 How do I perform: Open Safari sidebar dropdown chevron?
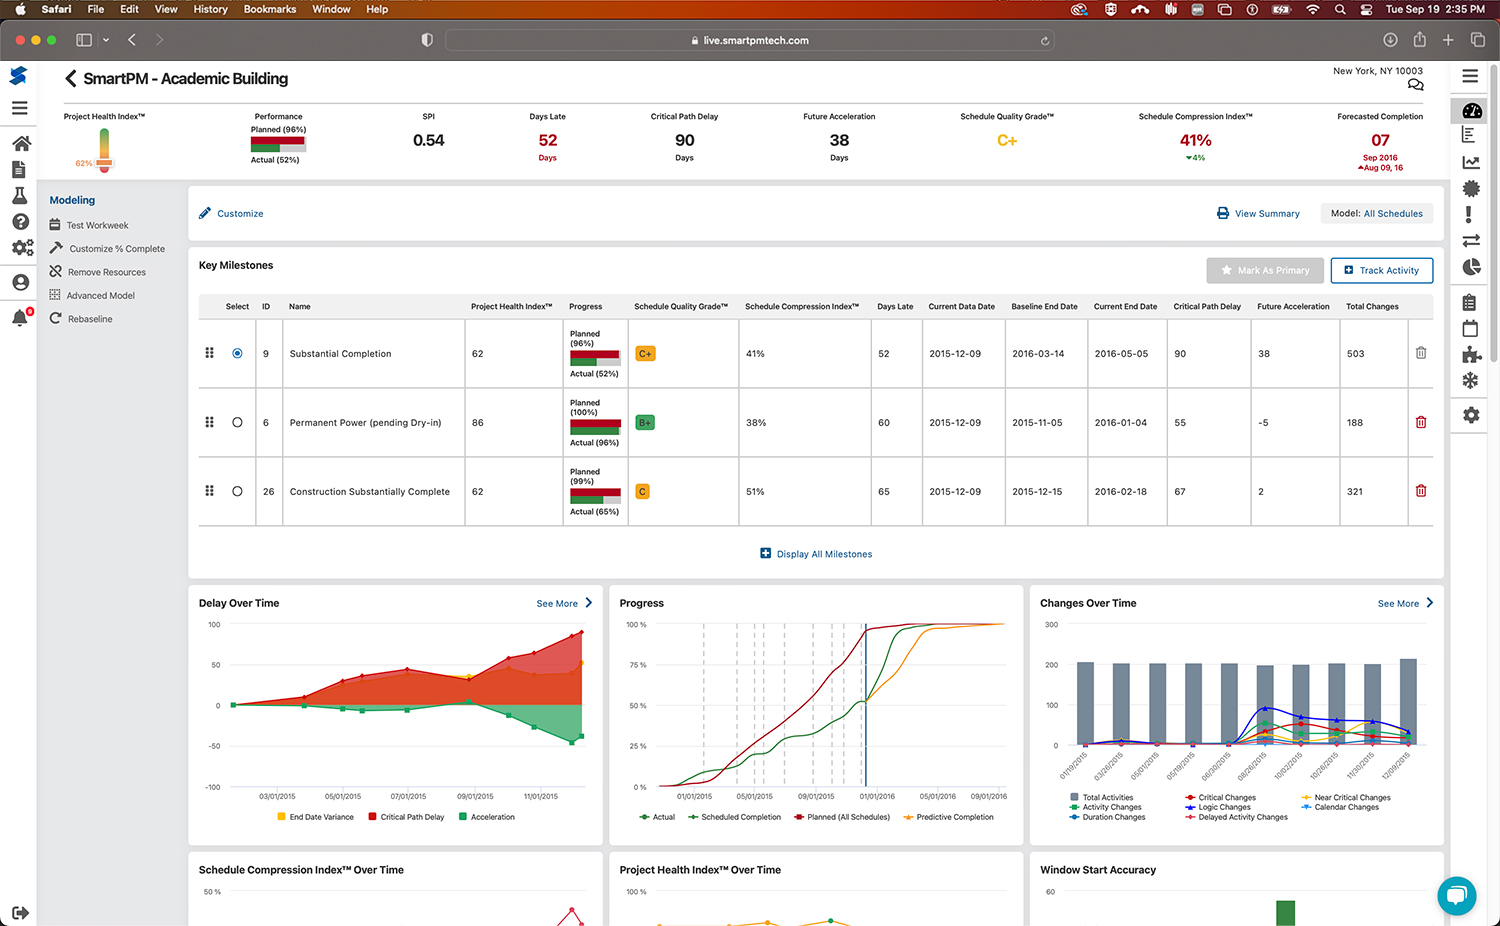coord(106,40)
